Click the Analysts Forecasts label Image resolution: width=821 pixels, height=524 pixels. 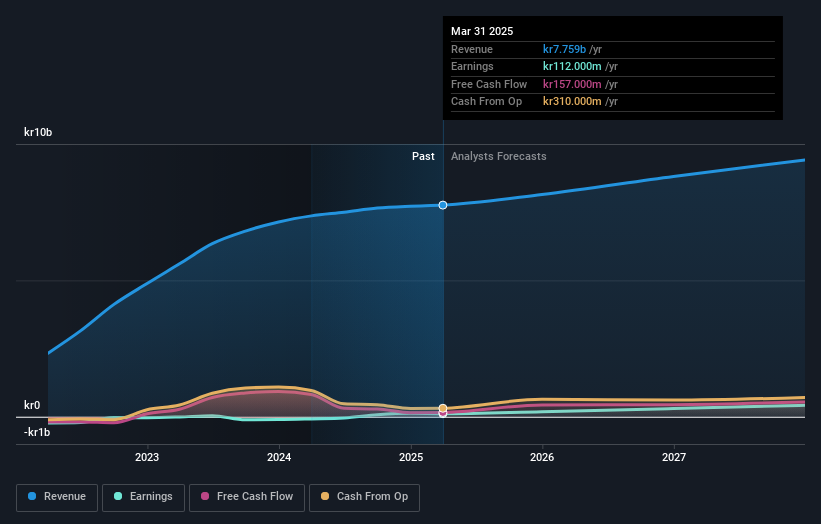[x=498, y=157]
